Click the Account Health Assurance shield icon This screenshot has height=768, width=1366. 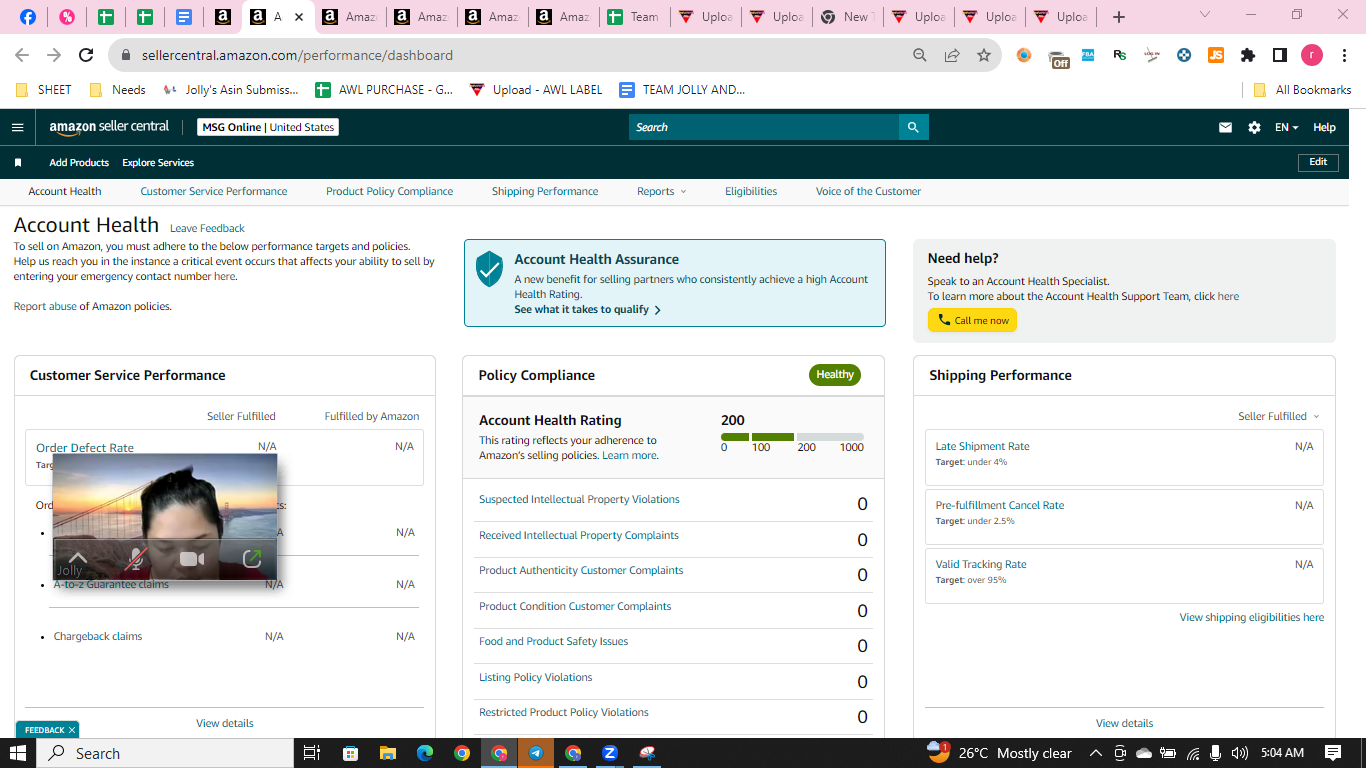(x=489, y=268)
